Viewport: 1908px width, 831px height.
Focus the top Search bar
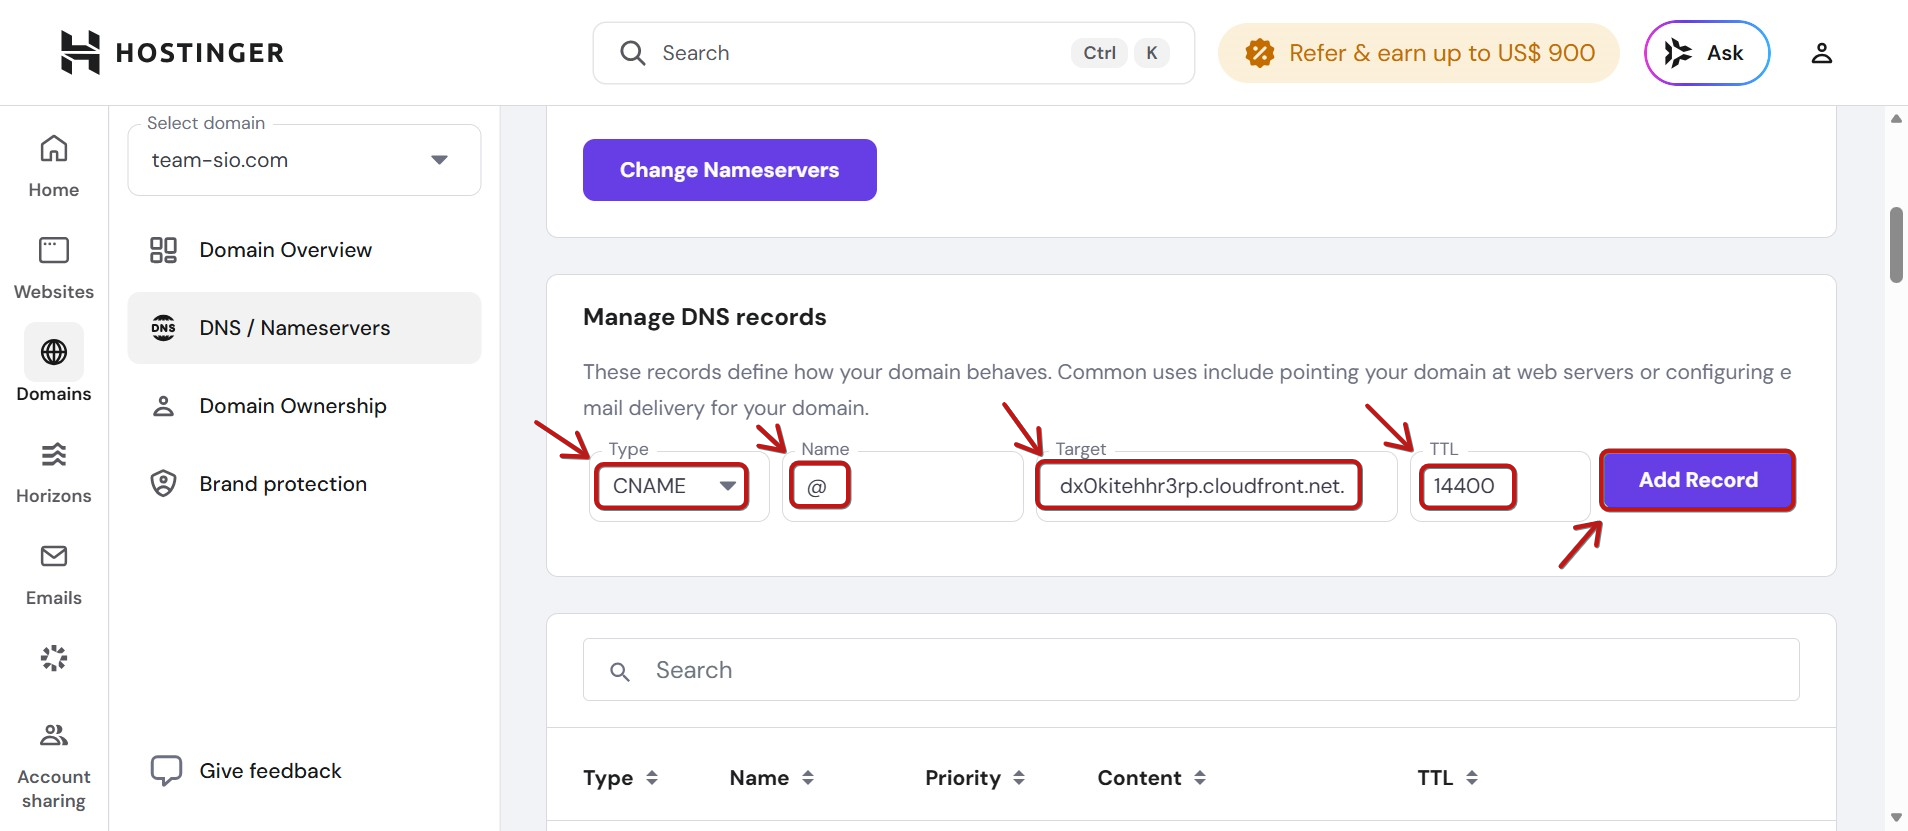pos(894,53)
